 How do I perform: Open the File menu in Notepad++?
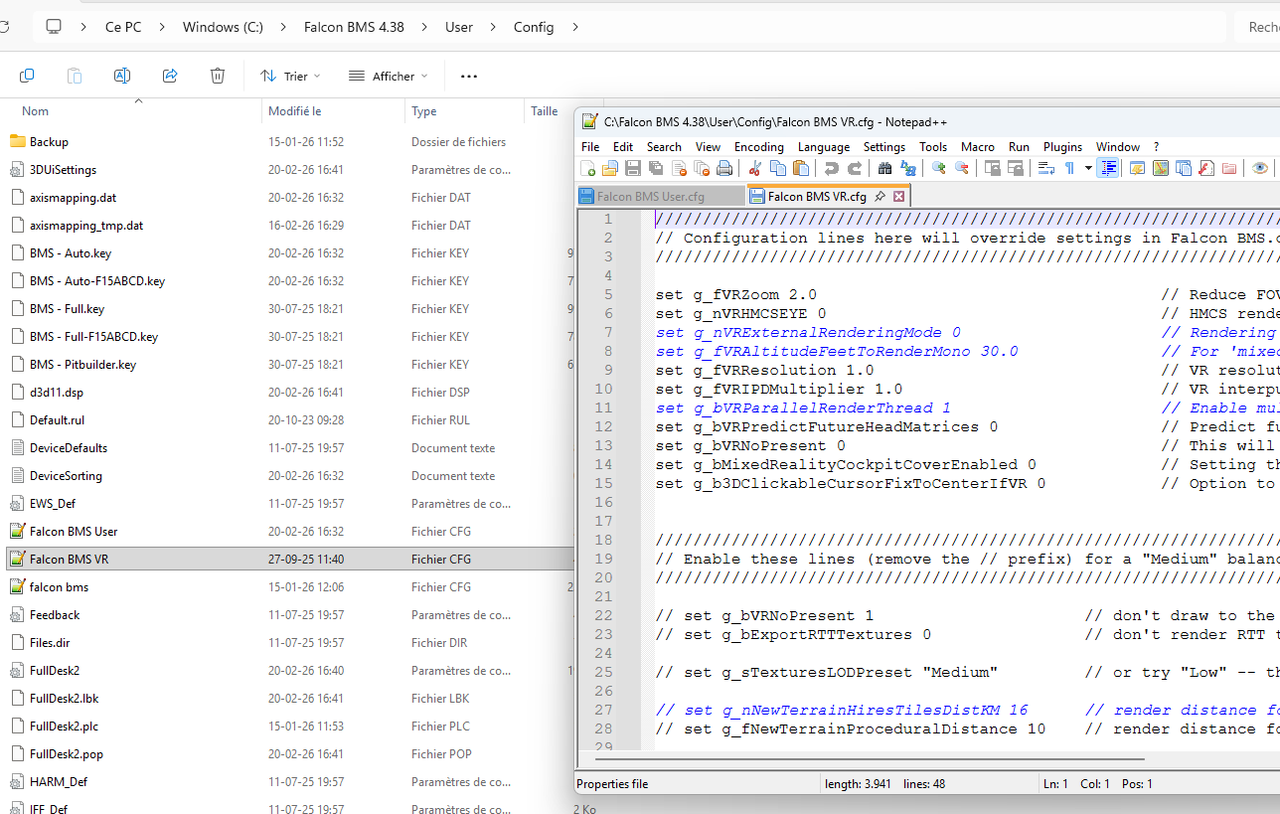coord(591,147)
